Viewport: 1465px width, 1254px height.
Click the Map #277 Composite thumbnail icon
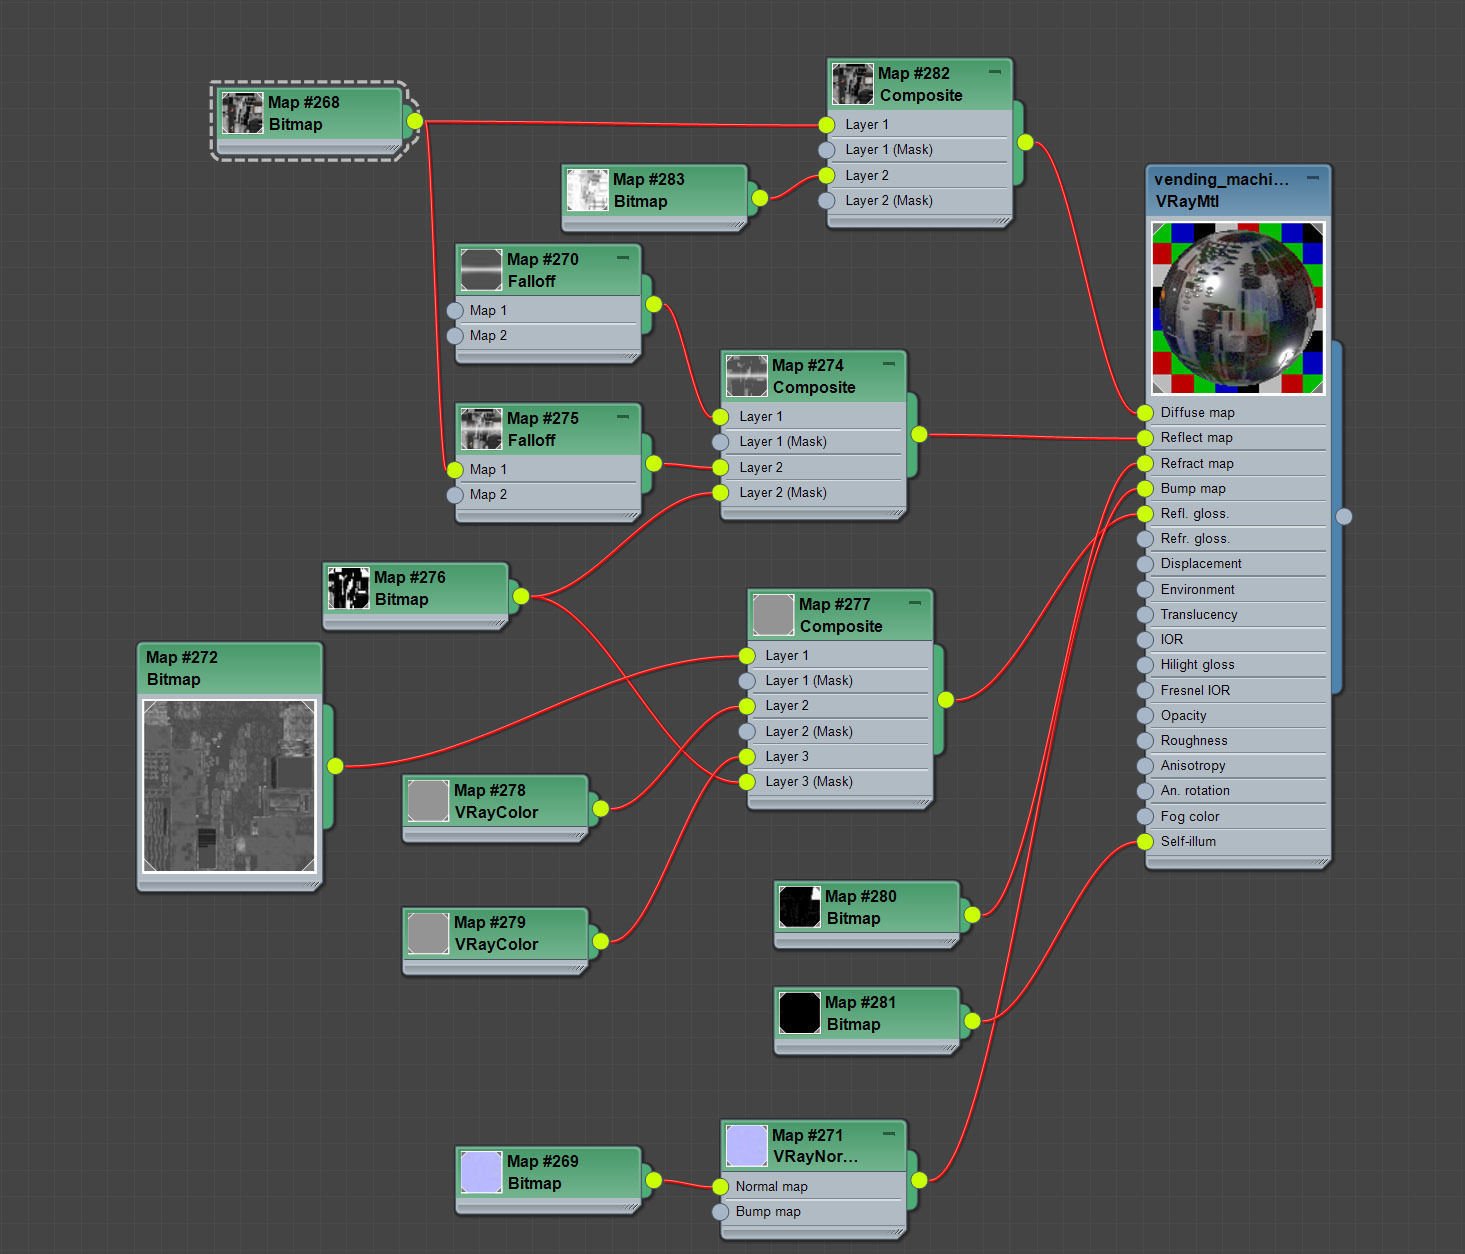773,615
